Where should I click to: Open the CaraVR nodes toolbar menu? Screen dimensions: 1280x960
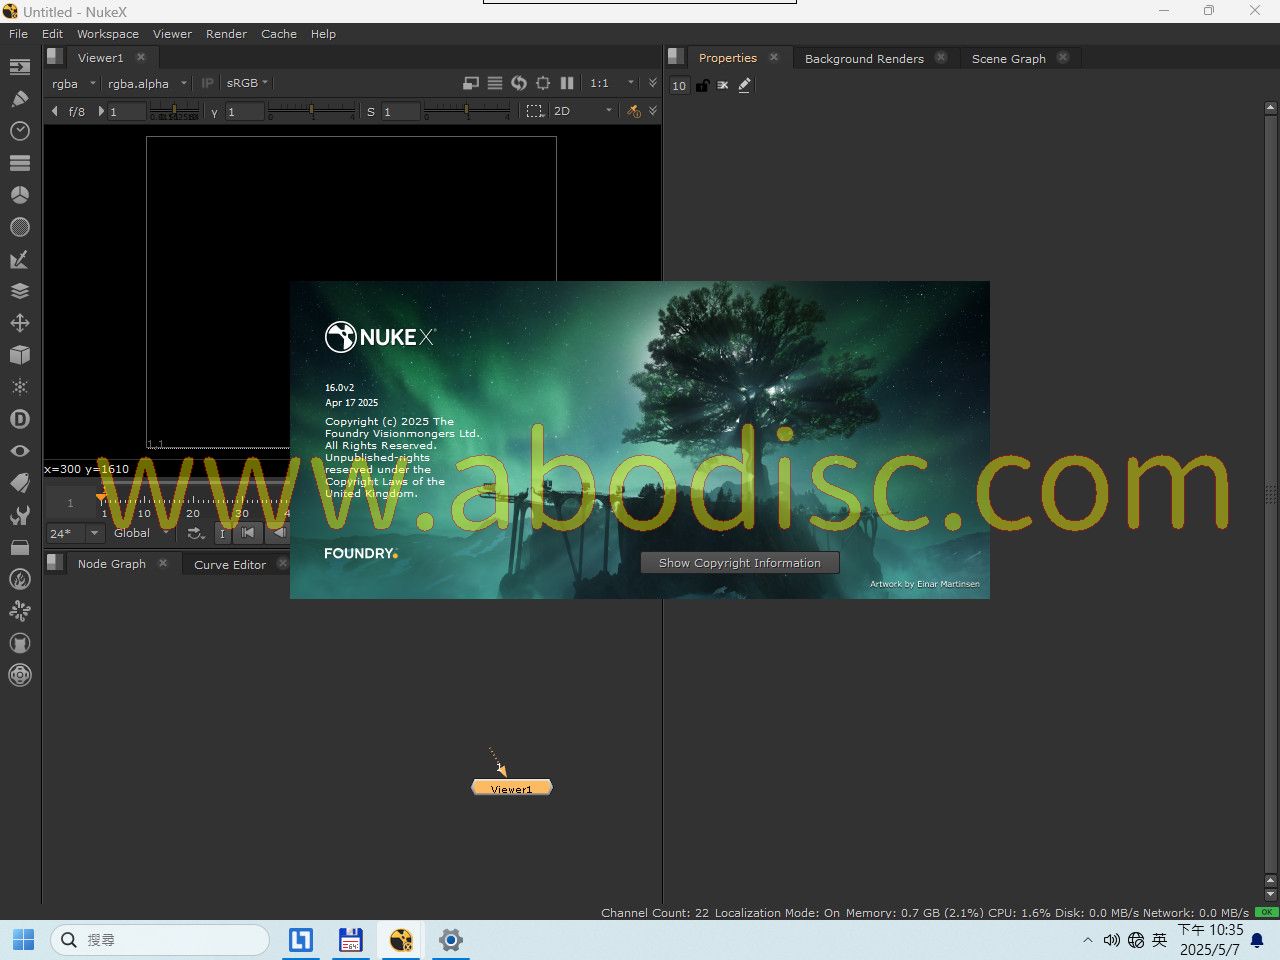point(20,643)
